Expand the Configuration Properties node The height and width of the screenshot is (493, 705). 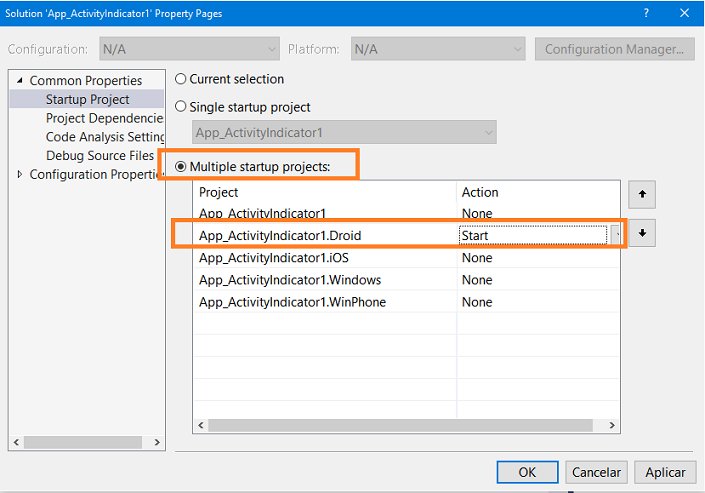pyautogui.click(x=19, y=174)
